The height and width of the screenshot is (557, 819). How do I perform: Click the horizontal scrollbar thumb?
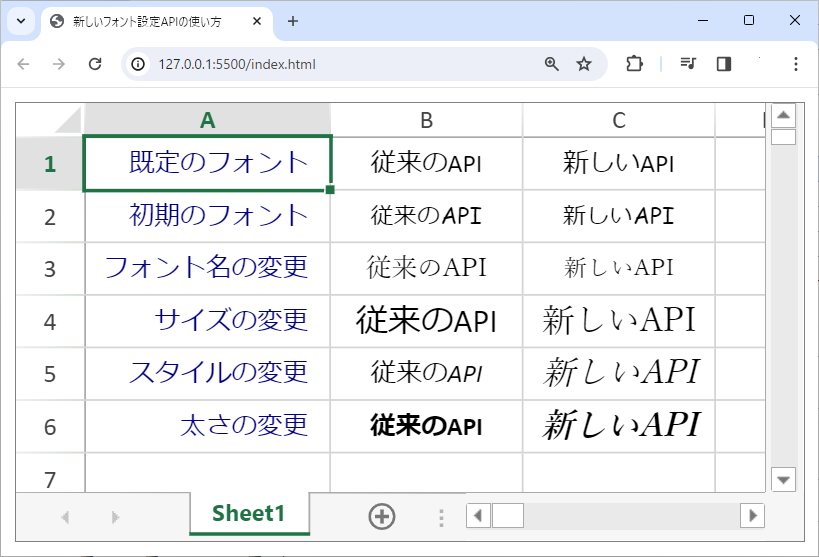coord(508,516)
